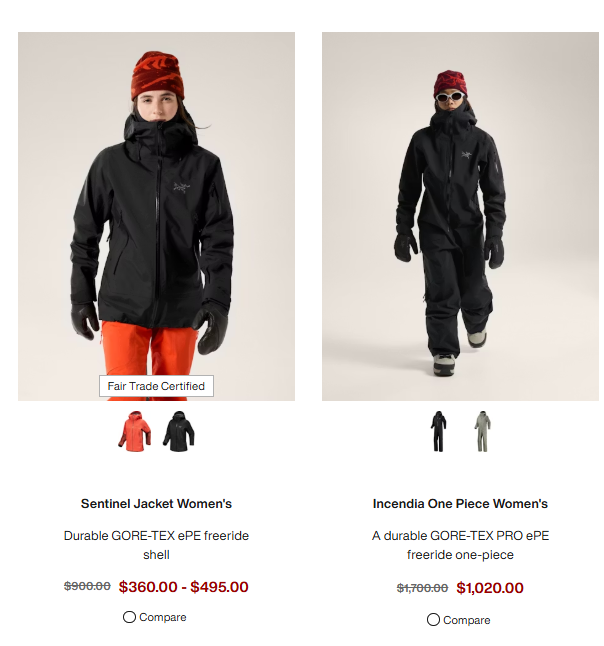Screen dimensions: 604x646
Task: Click the $1,020.00 sale price
Action: click(x=490, y=588)
